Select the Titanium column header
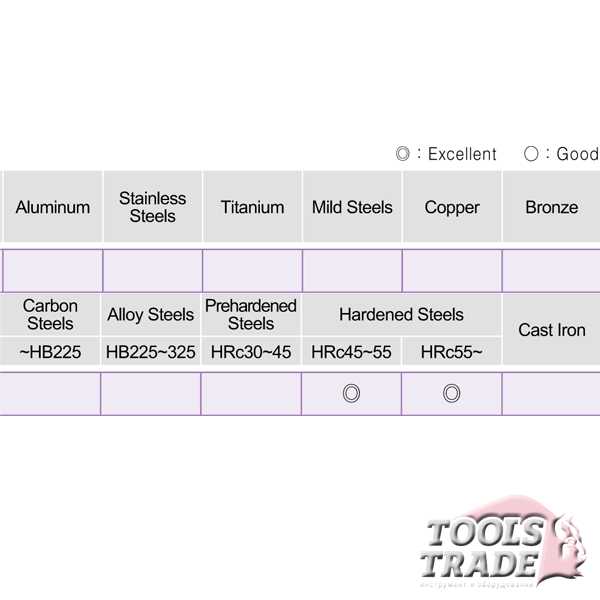This screenshot has width=600, height=600. 253,207
